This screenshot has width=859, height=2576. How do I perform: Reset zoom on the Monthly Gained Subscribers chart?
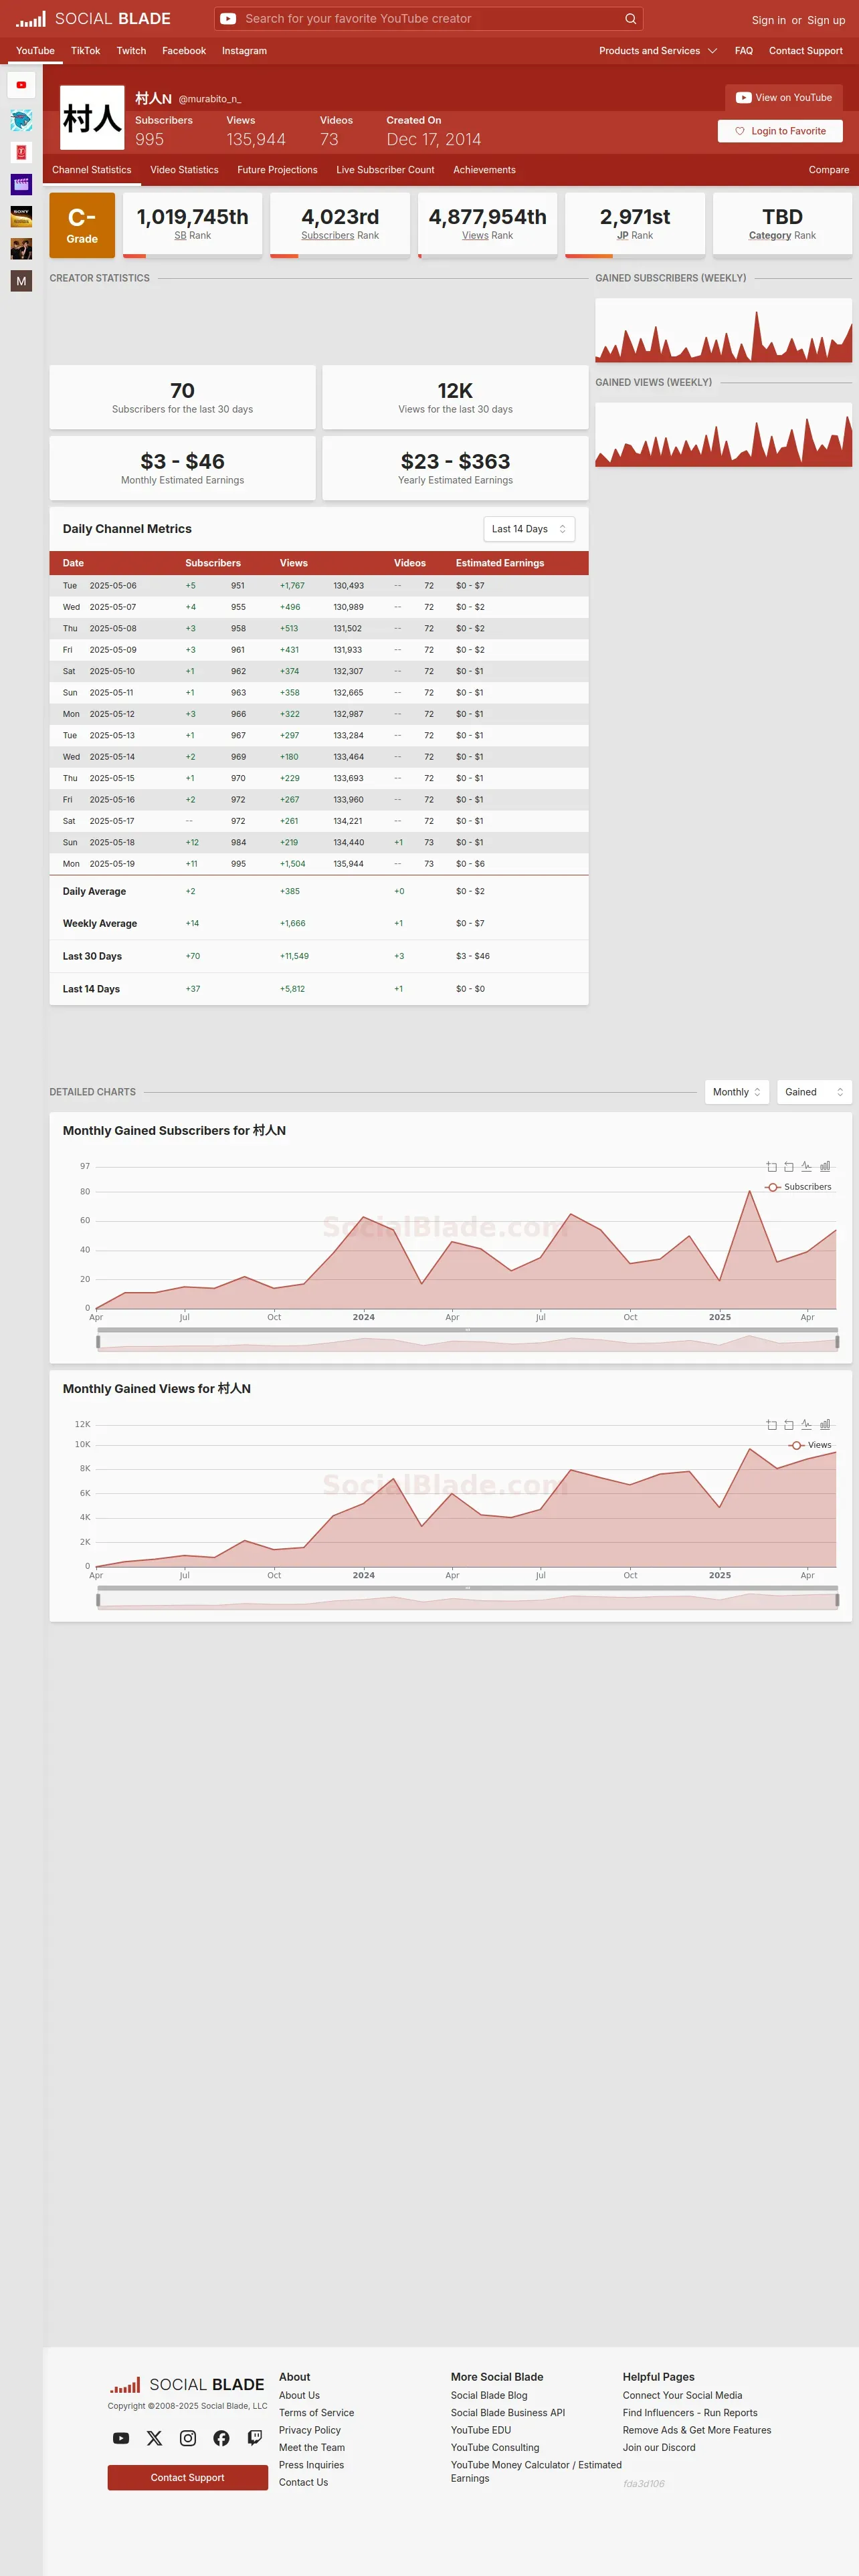pos(789,1167)
